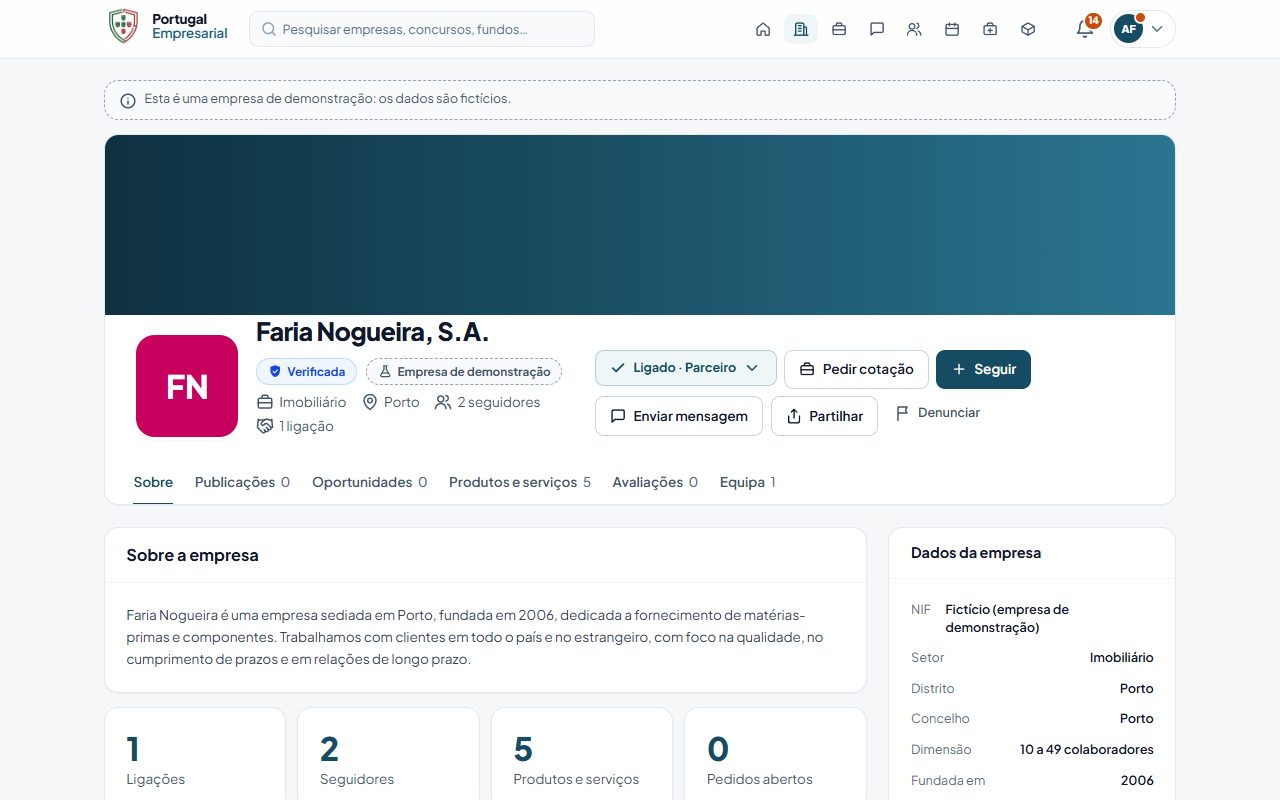1280x800 pixels.
Task: Click the handshake ligação icon
Action: point(265,426)
